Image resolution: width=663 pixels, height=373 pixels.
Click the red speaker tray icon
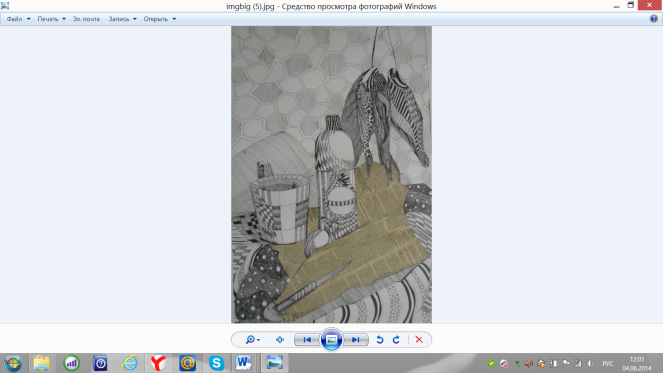pyautogui.click(x=529, y=364)
